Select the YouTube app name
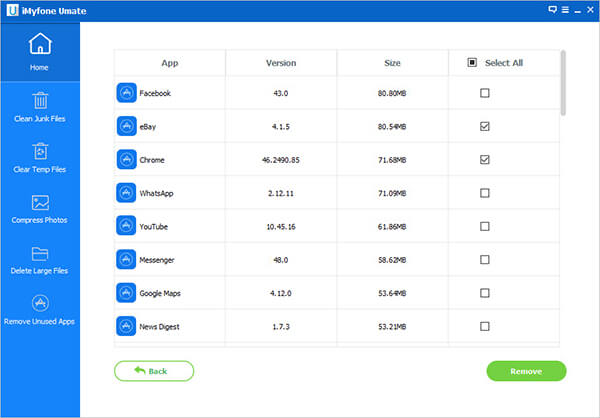 pos(153,227)
